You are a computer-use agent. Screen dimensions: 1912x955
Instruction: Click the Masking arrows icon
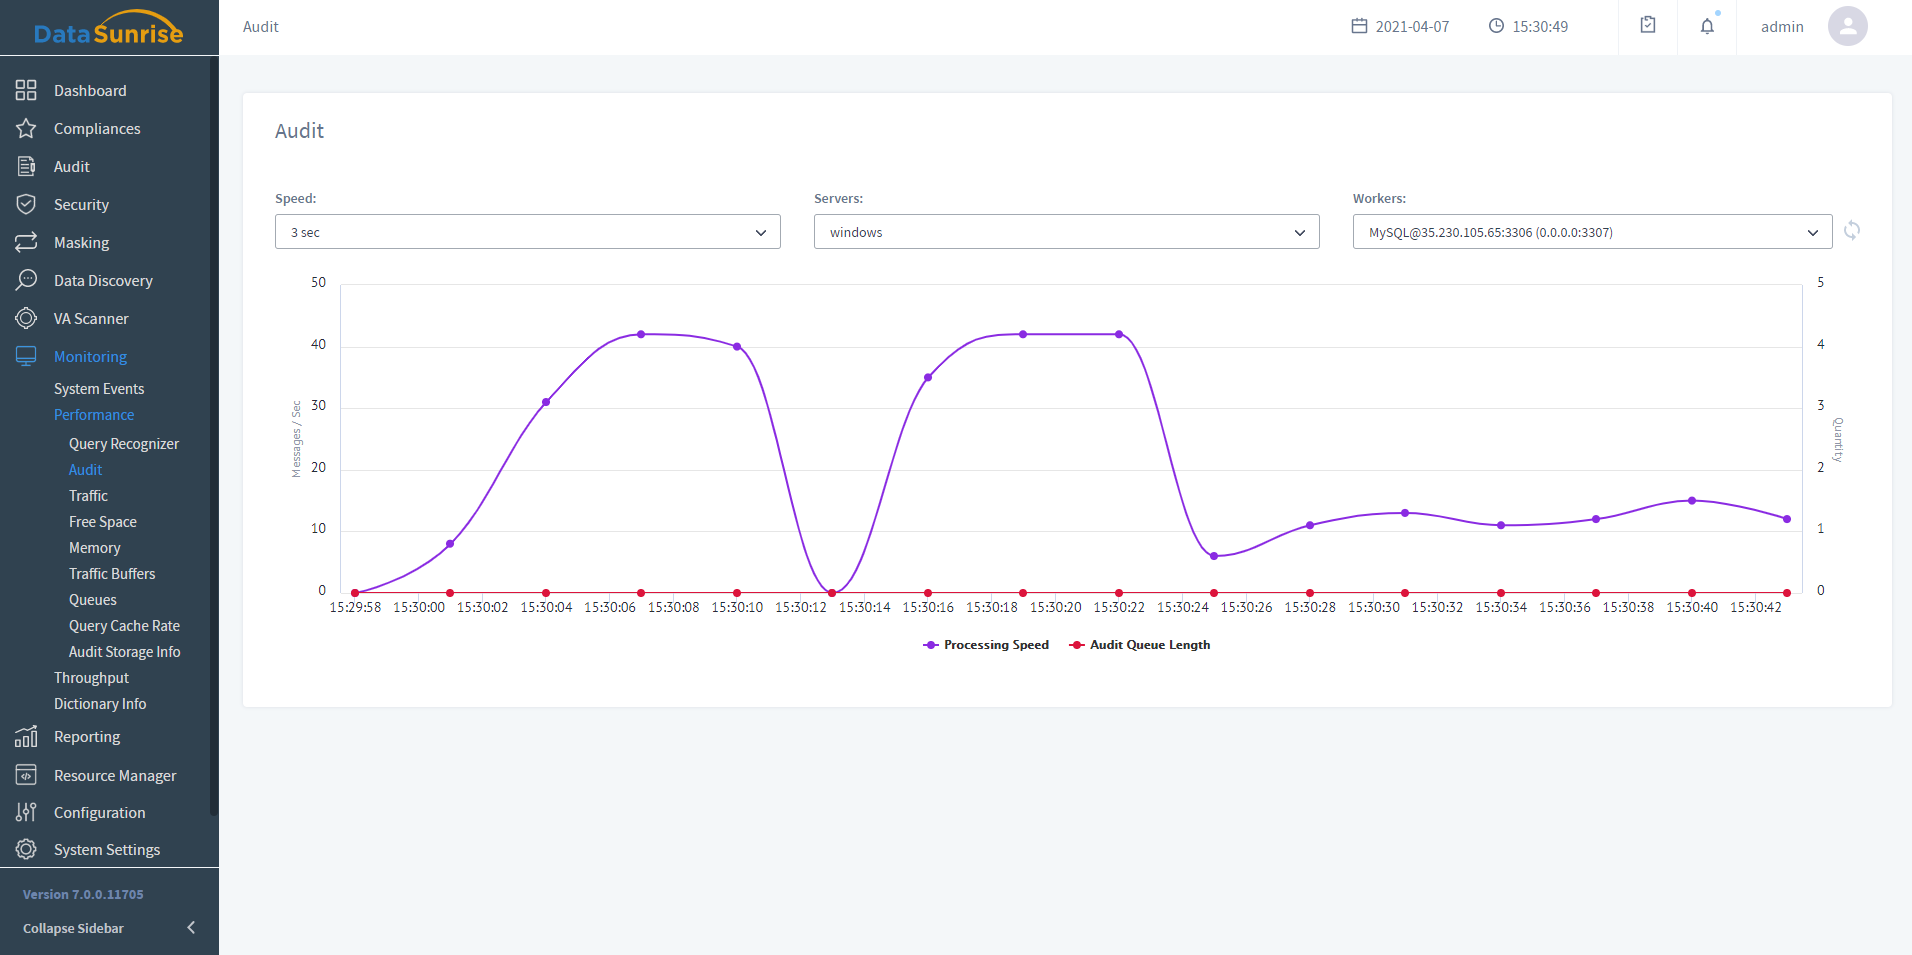click(26, 243)
